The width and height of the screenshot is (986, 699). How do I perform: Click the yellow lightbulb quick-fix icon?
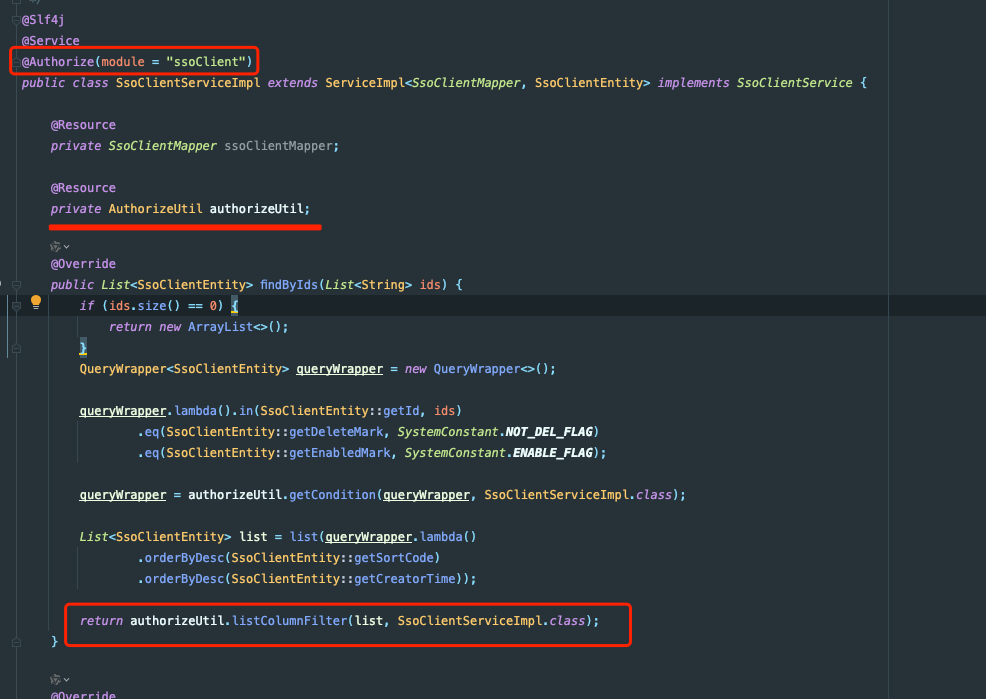point(36,302)
